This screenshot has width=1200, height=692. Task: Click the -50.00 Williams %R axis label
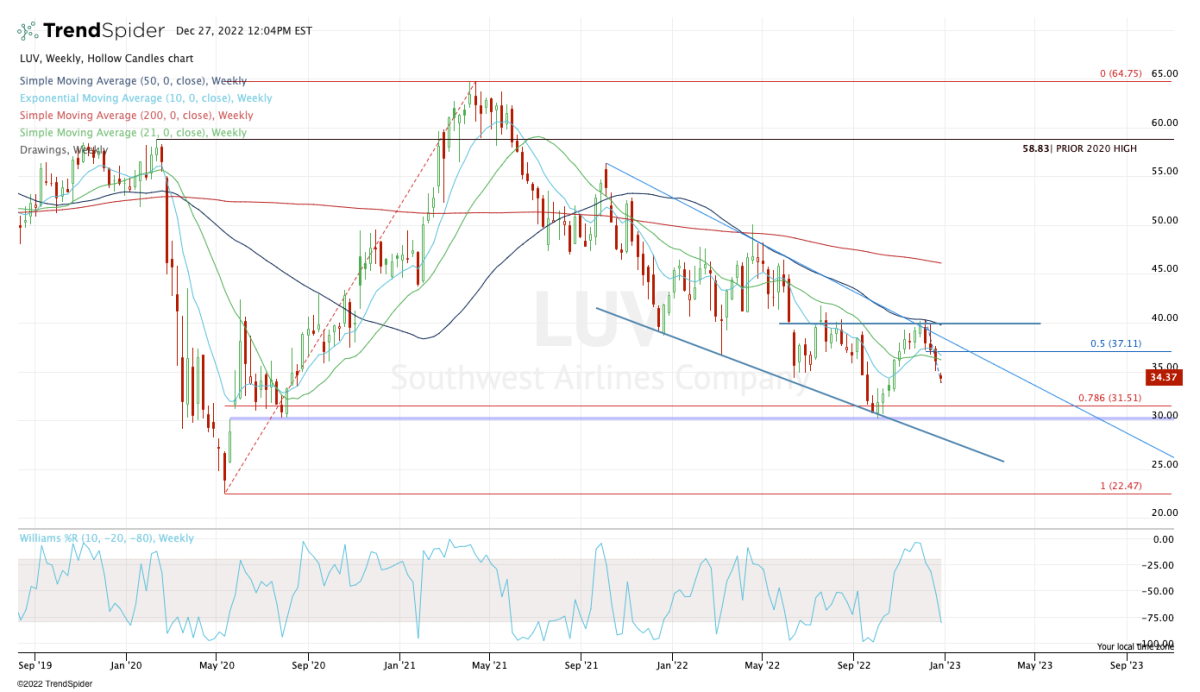point(1160,592)
